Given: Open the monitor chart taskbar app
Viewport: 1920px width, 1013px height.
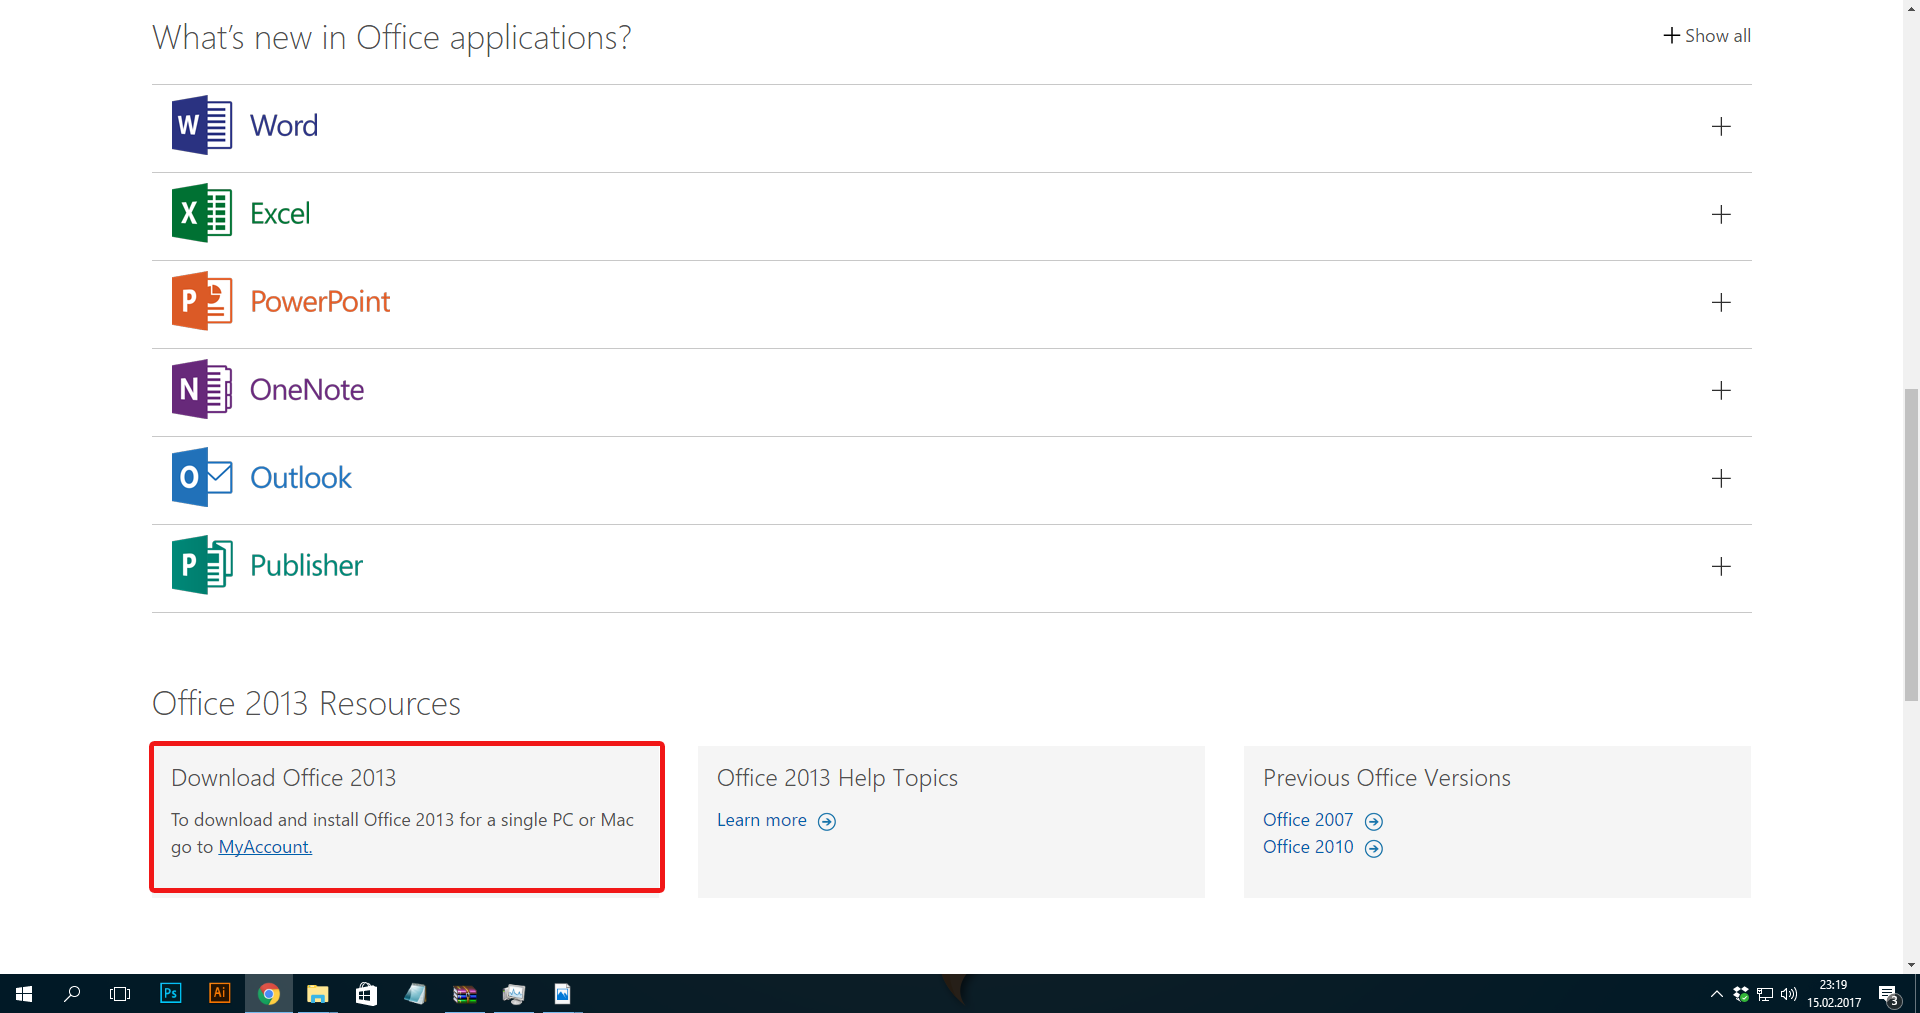Looking at the screenshot, I should point(513,994).
